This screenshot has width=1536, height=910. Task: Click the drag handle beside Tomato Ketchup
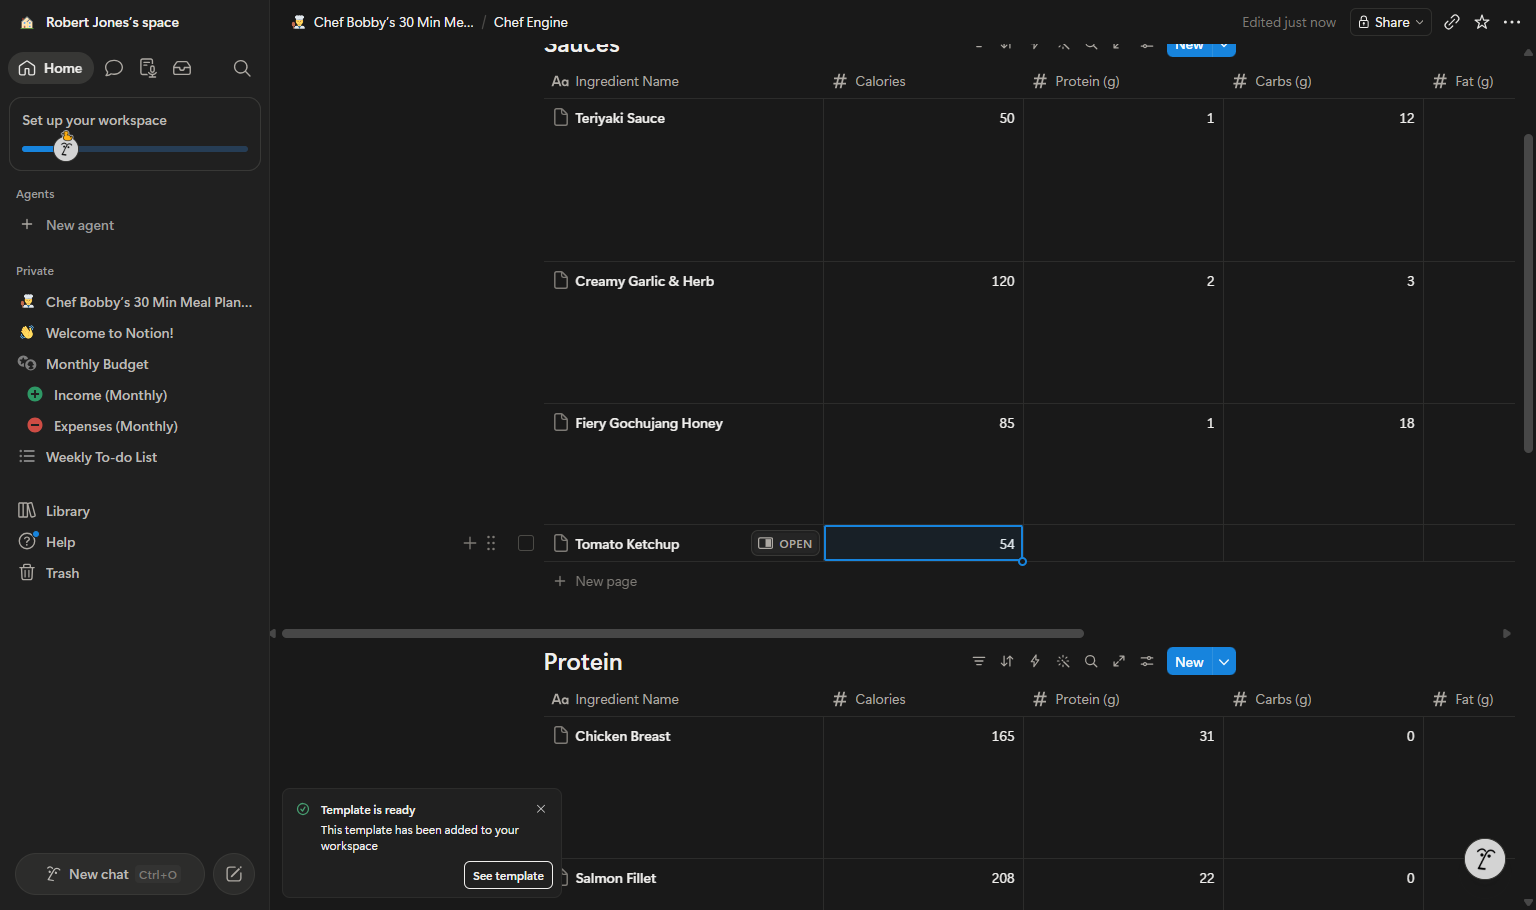tap(491, 543)
